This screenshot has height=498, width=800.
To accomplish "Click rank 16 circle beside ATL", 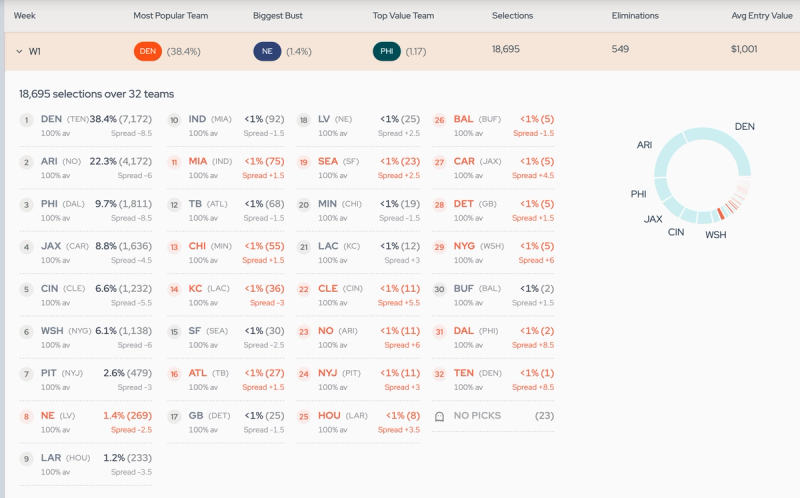I will (x=174, y=375).
